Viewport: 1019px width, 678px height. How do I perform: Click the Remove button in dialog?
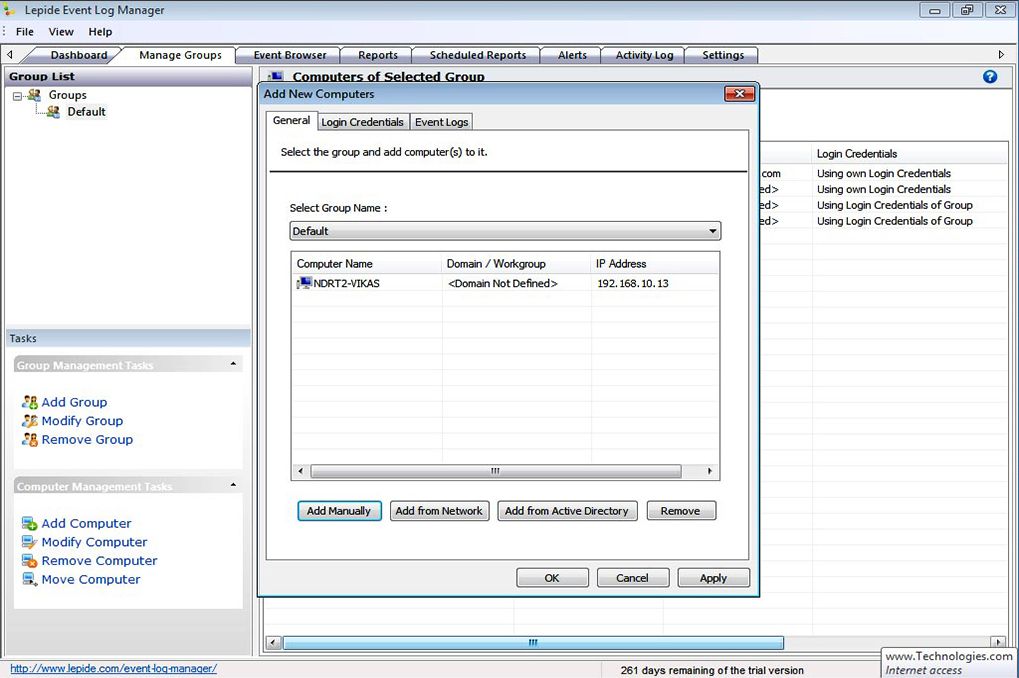pos(680,511)
